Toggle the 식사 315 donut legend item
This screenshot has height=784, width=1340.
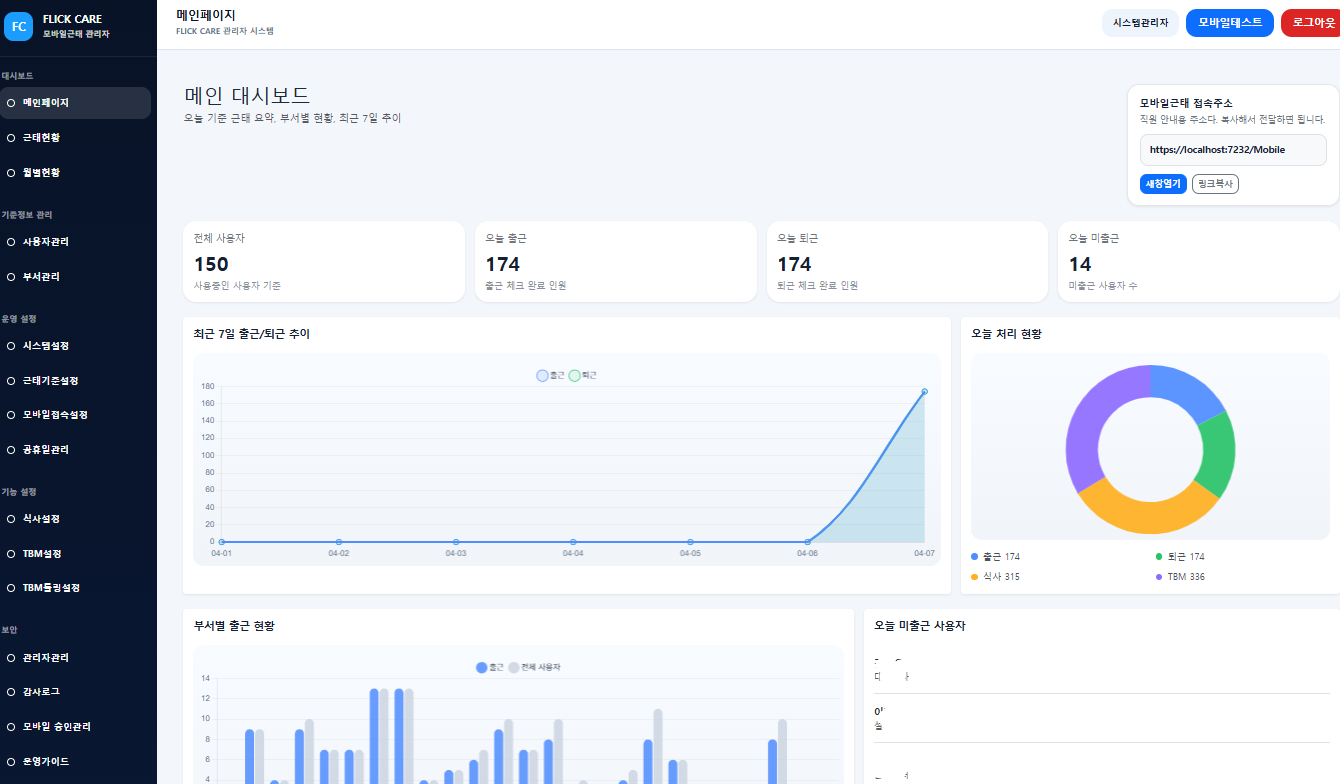pos(996,577)
